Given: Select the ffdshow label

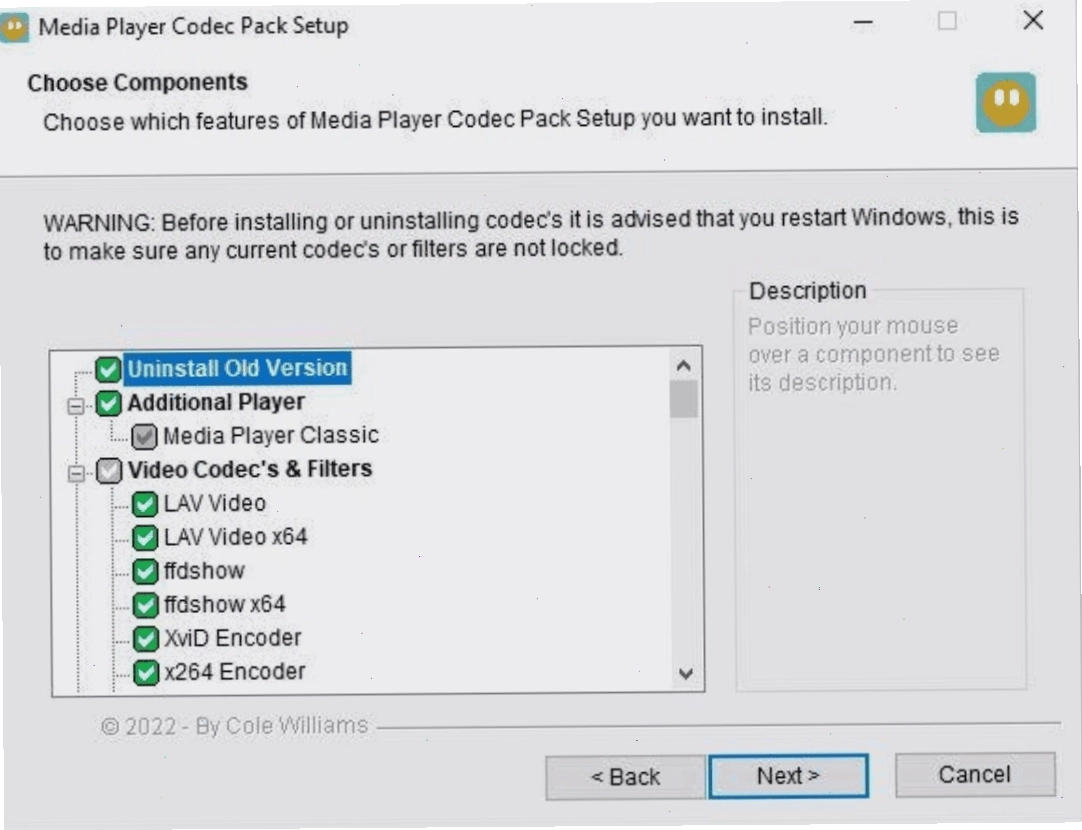Looking at the screenshot, I should point(204,571).
